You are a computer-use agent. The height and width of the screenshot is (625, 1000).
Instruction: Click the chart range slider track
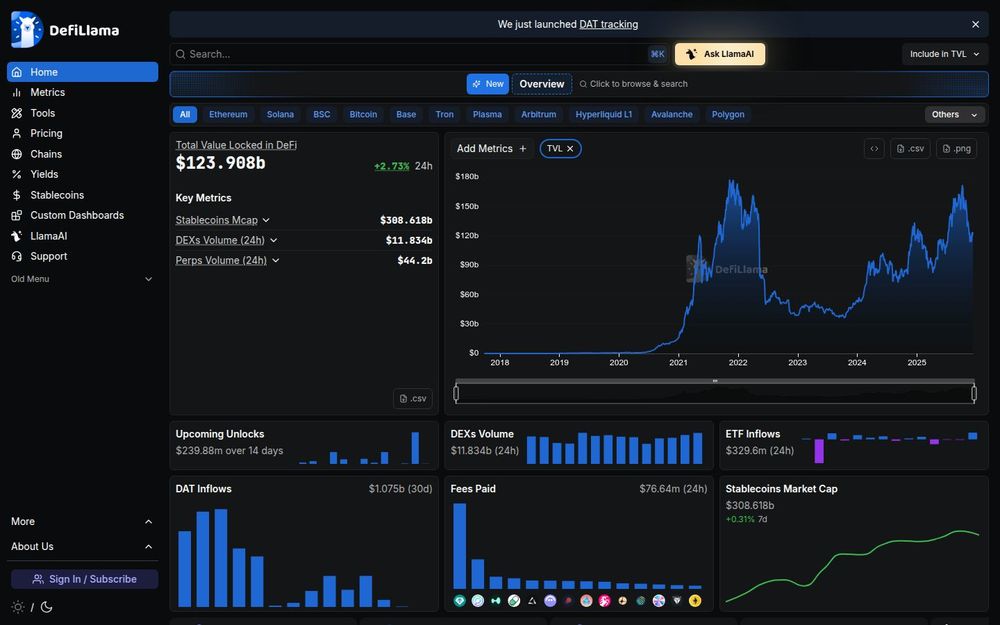(715, 393)
